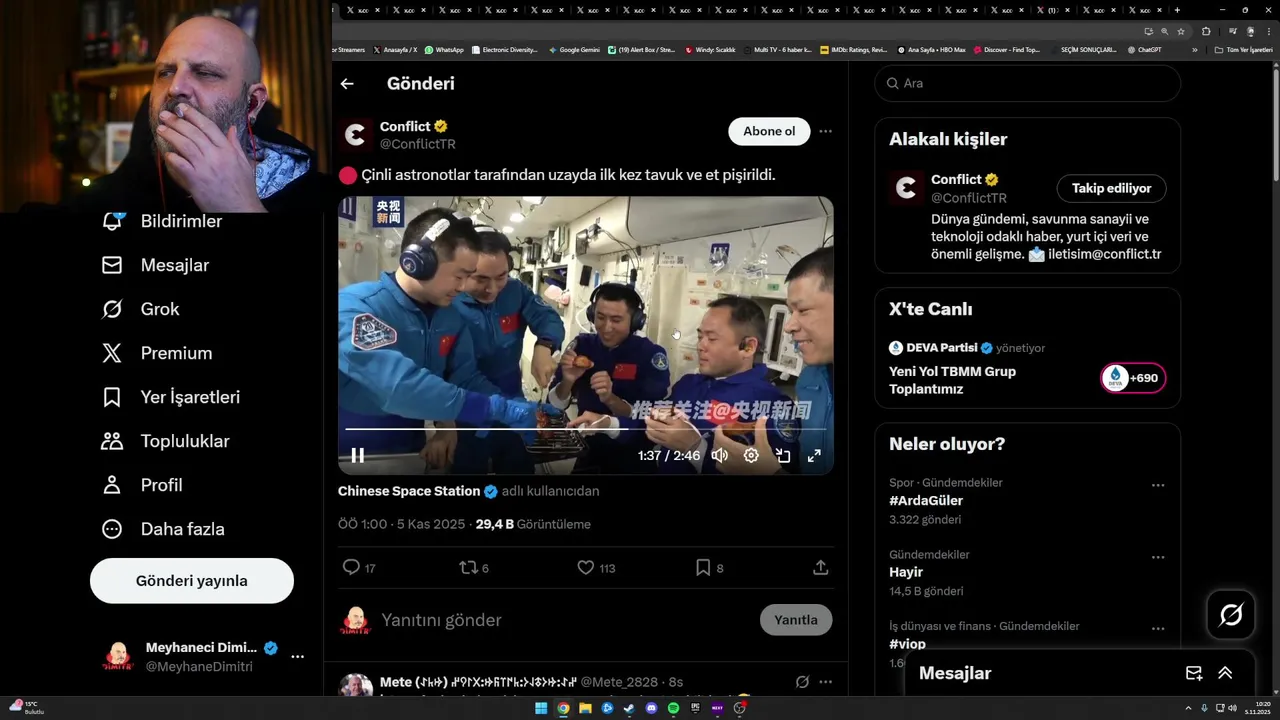Seek on the video progress bar
The height and width of the screenshot is (720, 1280).
click(585, 429)
